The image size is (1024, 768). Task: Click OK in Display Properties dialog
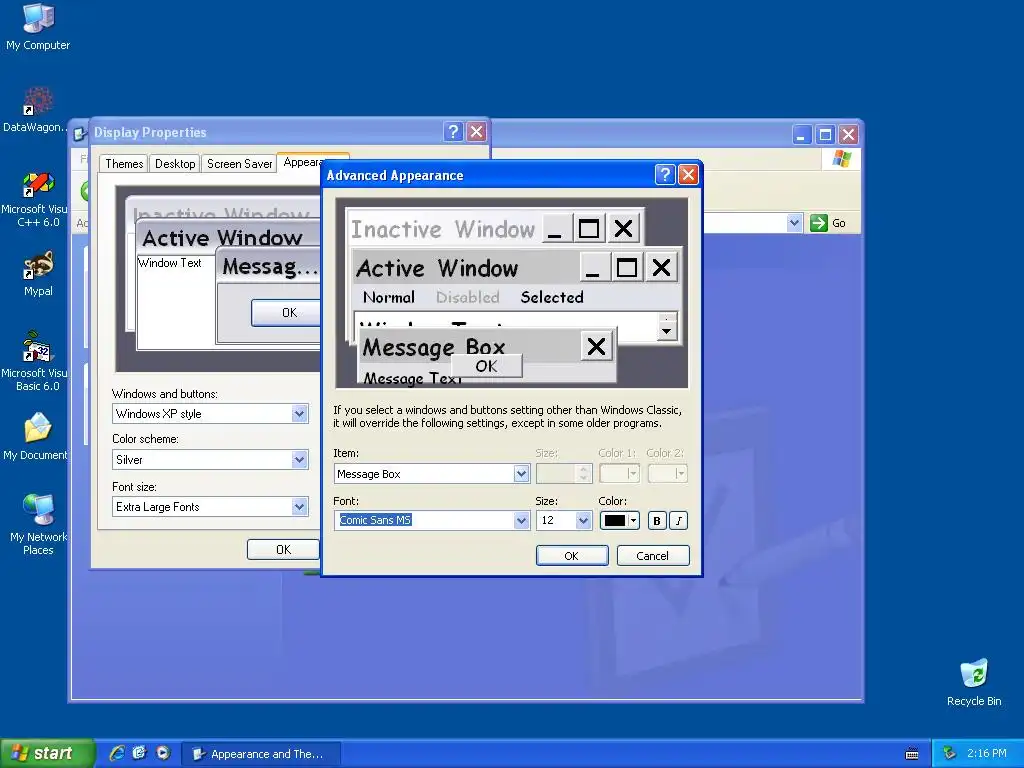283,549
